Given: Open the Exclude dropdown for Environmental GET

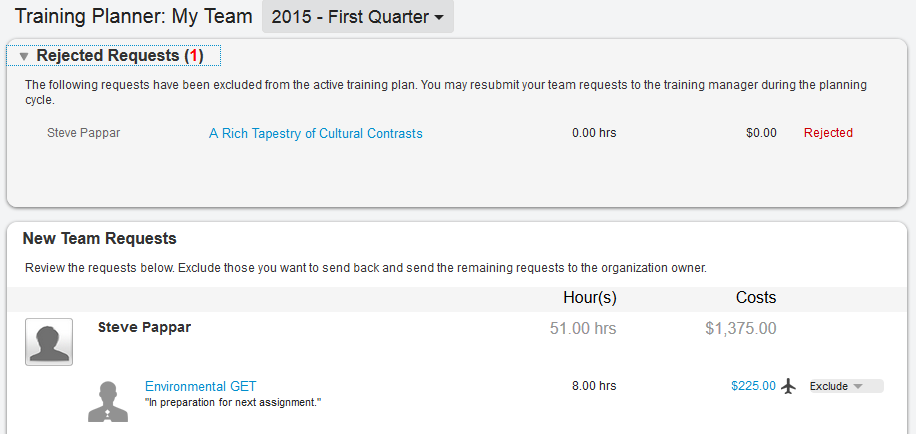Looking at the screenshot, I should 844,386.
